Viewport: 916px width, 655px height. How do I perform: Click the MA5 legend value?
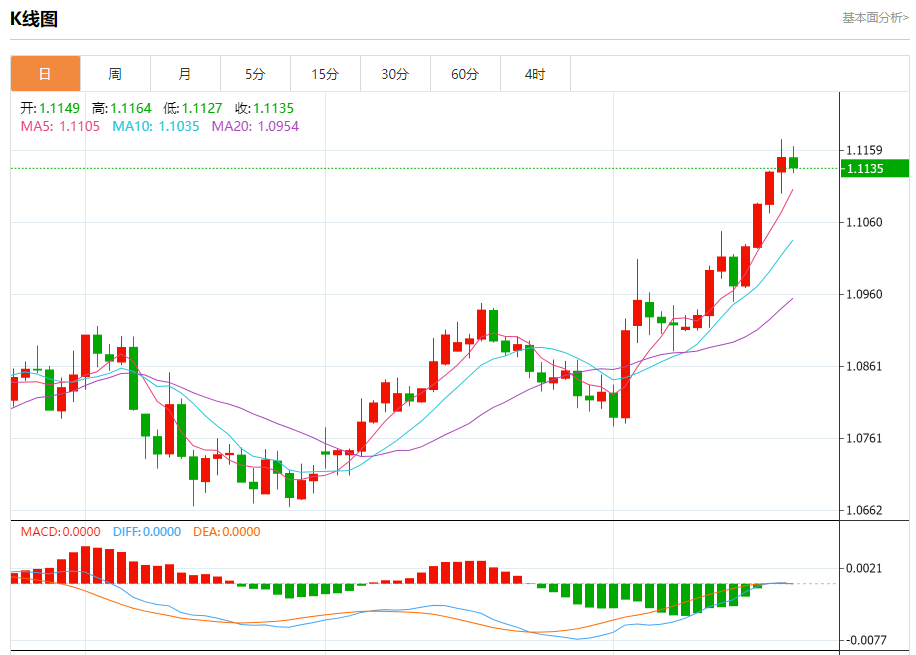(x=60, y=126)
